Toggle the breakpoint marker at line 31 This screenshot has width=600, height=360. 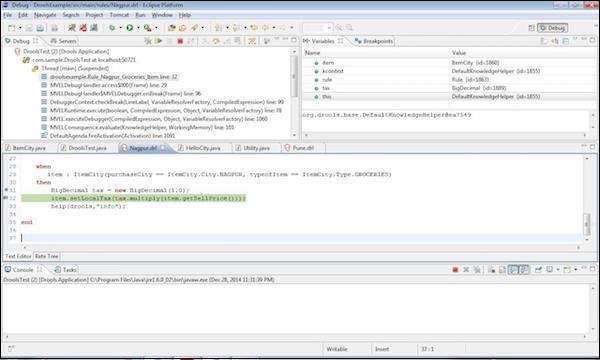(6, 190)
